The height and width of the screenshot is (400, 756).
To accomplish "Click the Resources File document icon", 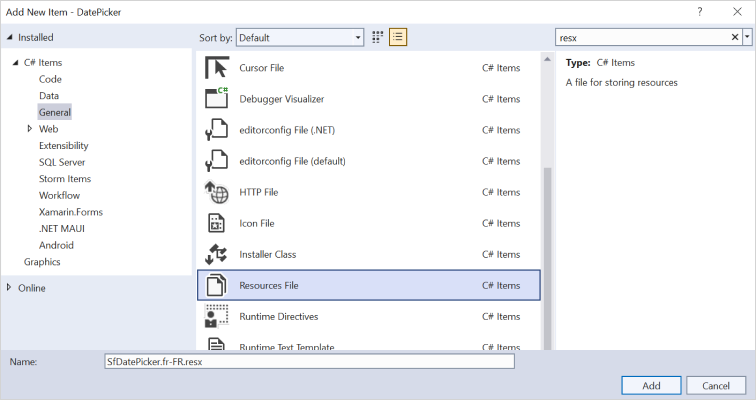I will pos(216,285).
